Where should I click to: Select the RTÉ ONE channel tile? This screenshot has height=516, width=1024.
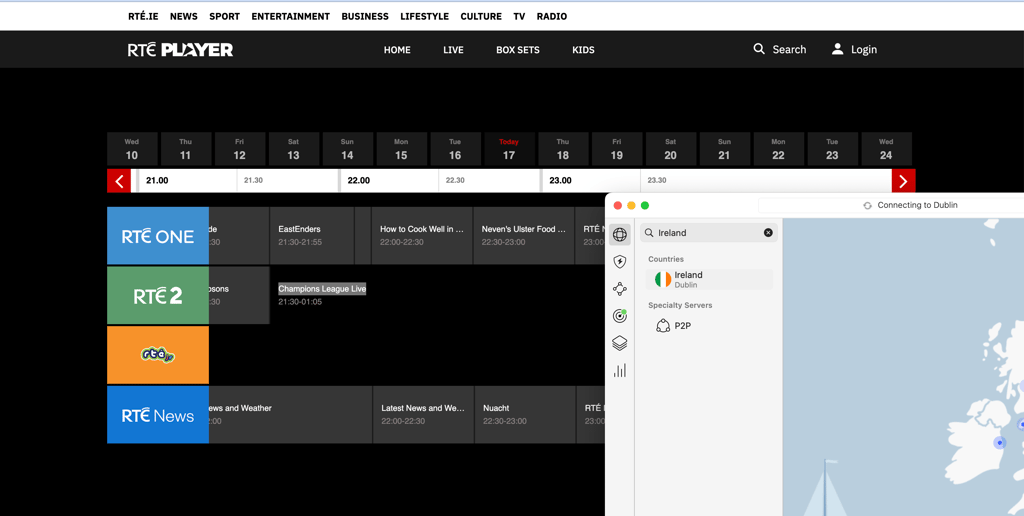tap(158, 236)
